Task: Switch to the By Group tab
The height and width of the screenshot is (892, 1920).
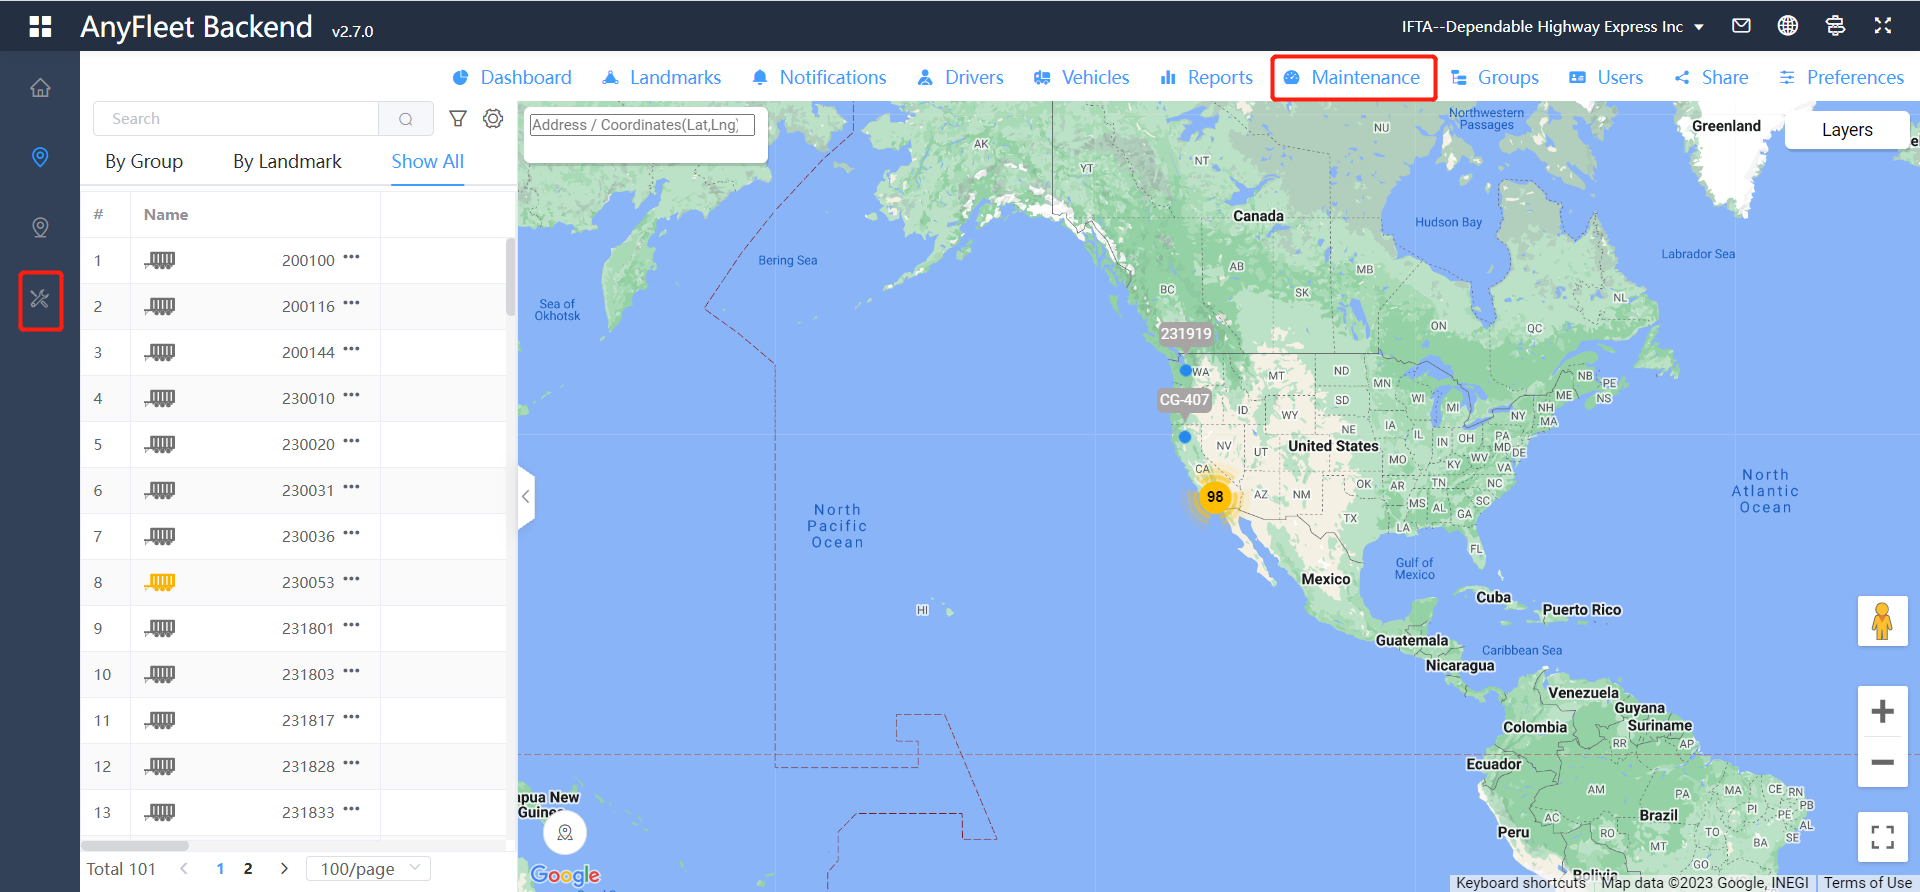Action: coord(144,162)
